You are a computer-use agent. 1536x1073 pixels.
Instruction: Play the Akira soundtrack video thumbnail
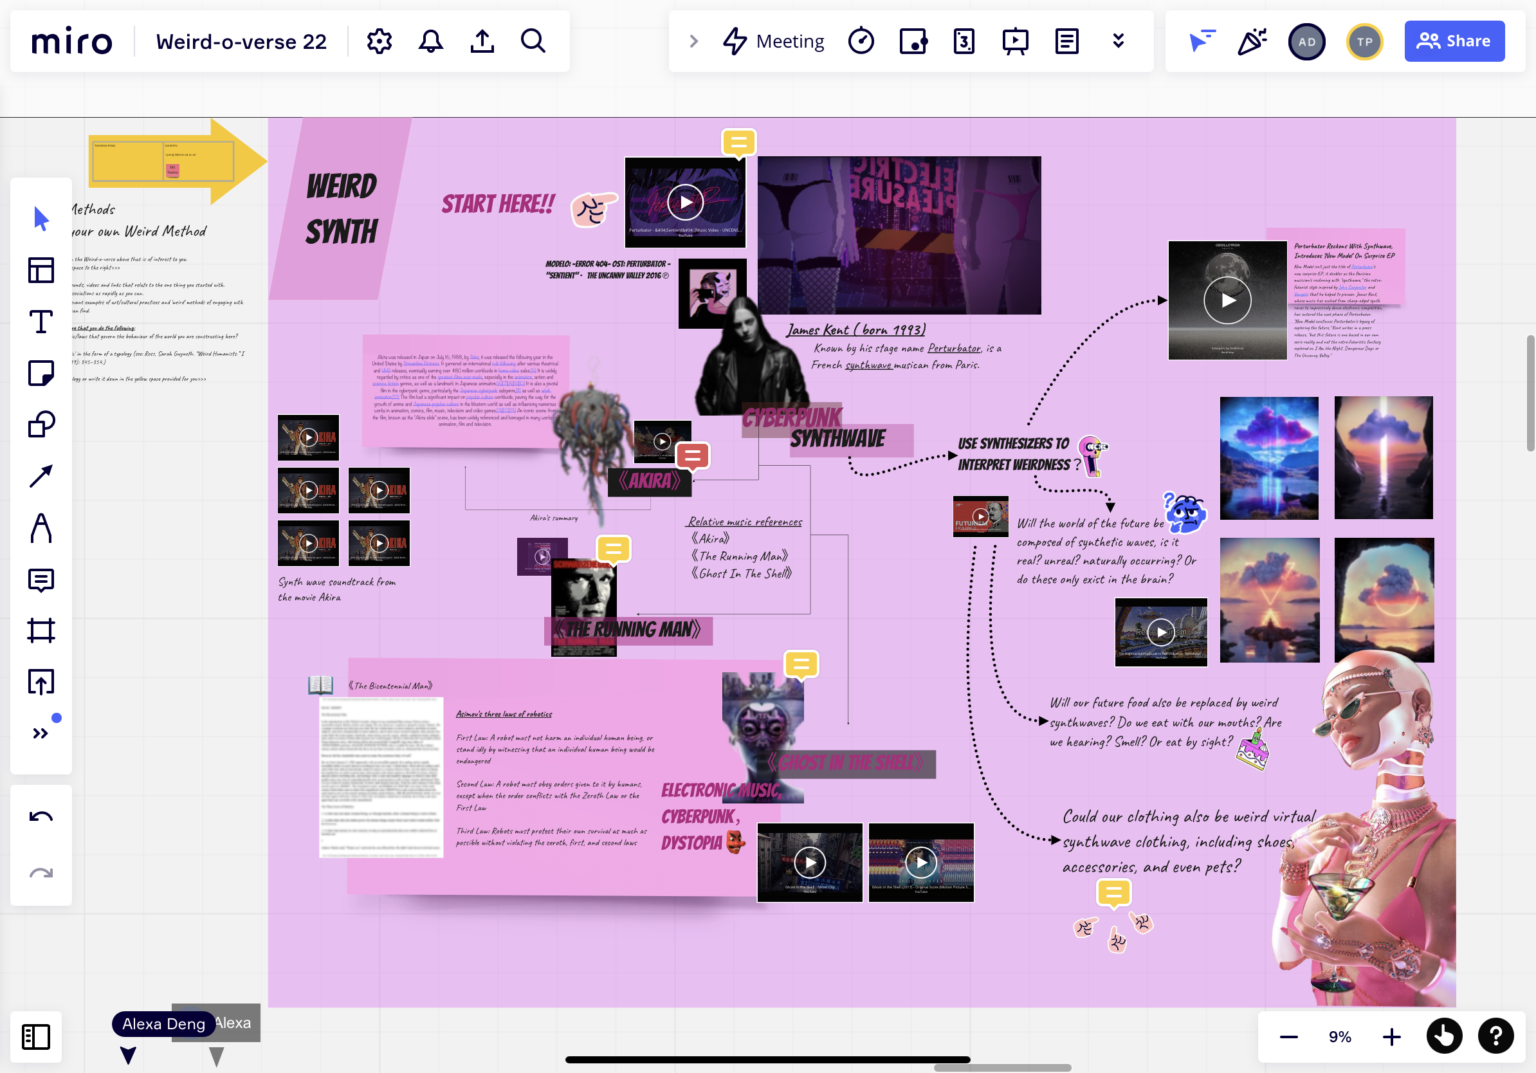pos(308,437)
